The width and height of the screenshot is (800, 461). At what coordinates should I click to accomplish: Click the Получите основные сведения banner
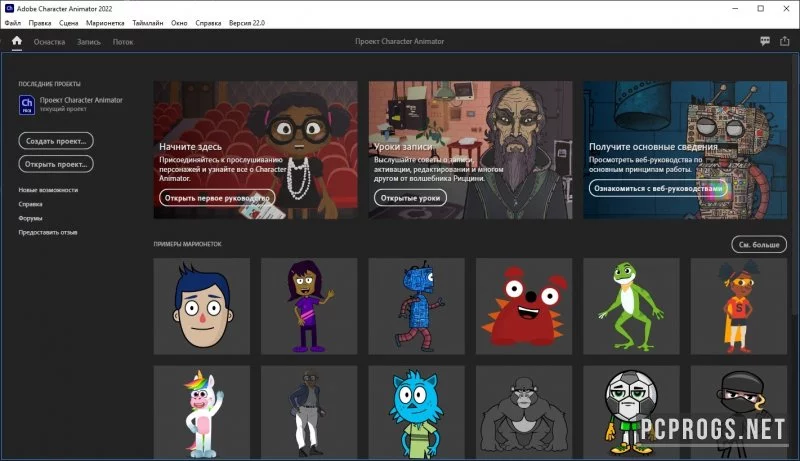click(685, 150)
